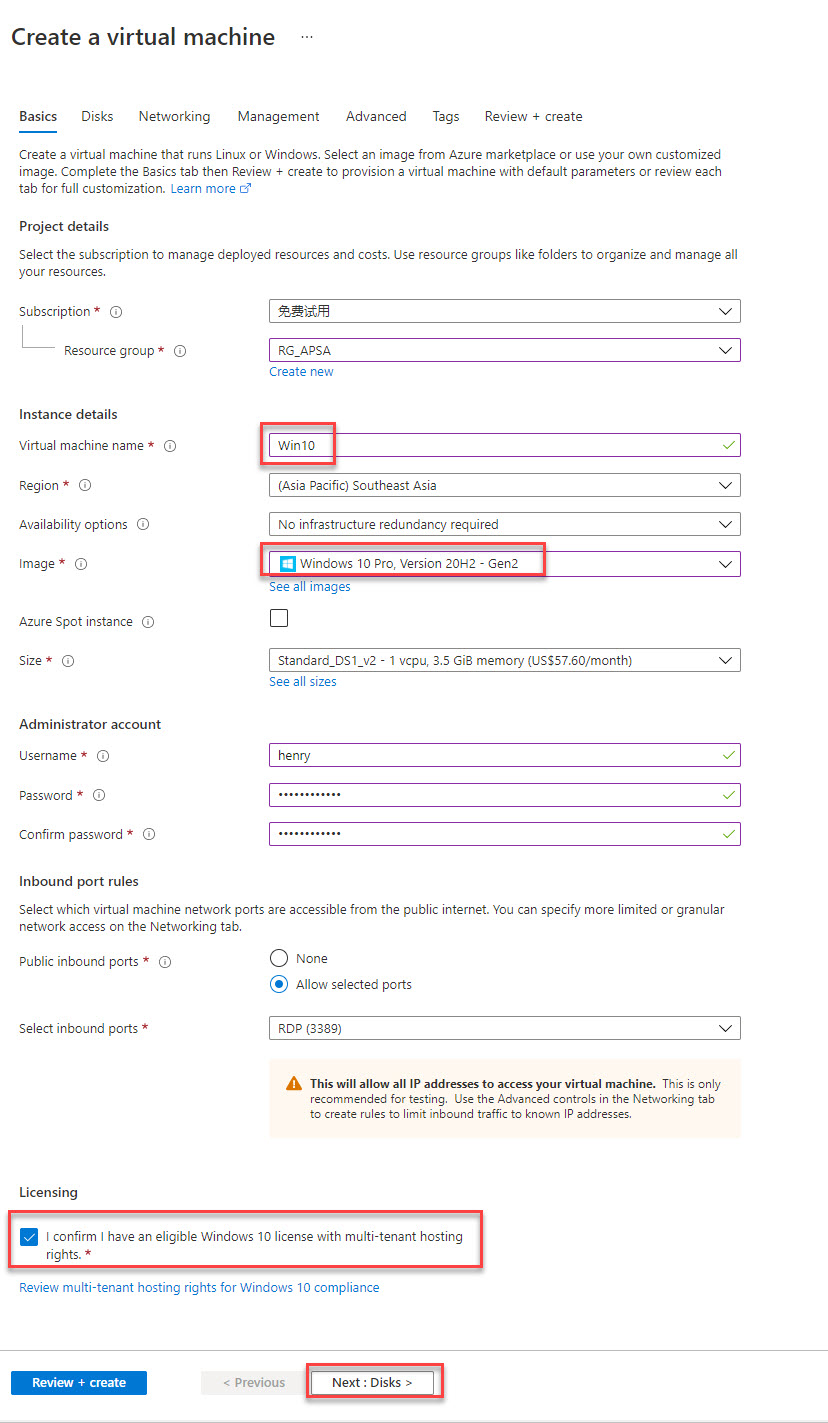
Task: Click the info icon beside Availability options
Action: tap(144, 525)
